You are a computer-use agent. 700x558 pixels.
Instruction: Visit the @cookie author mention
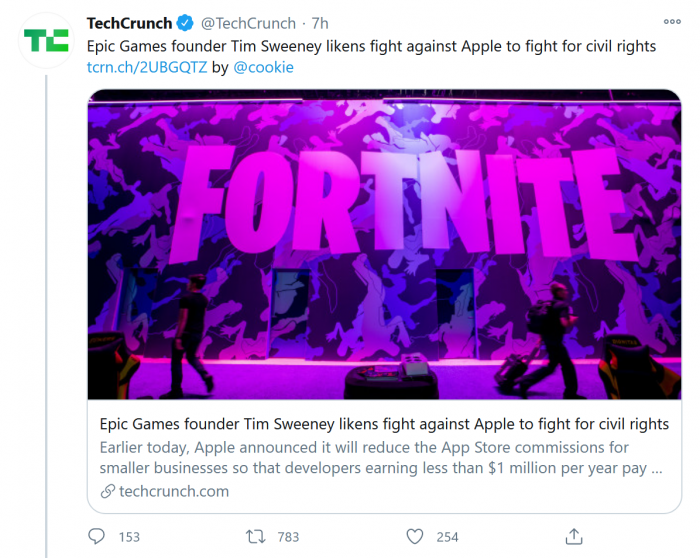pyautogui.click(x=263, y=67)
